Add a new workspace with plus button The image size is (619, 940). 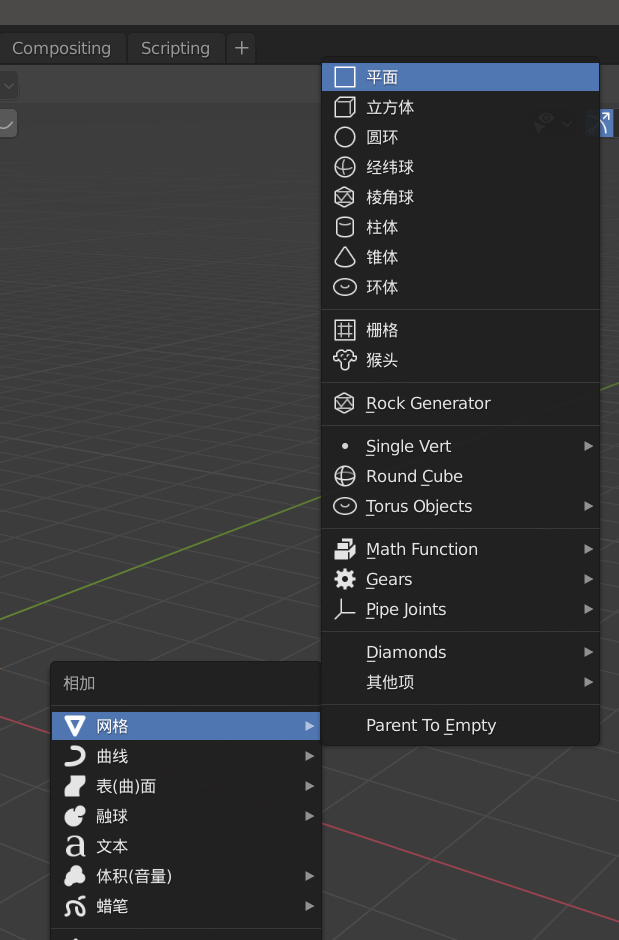(x=241, y=49)
